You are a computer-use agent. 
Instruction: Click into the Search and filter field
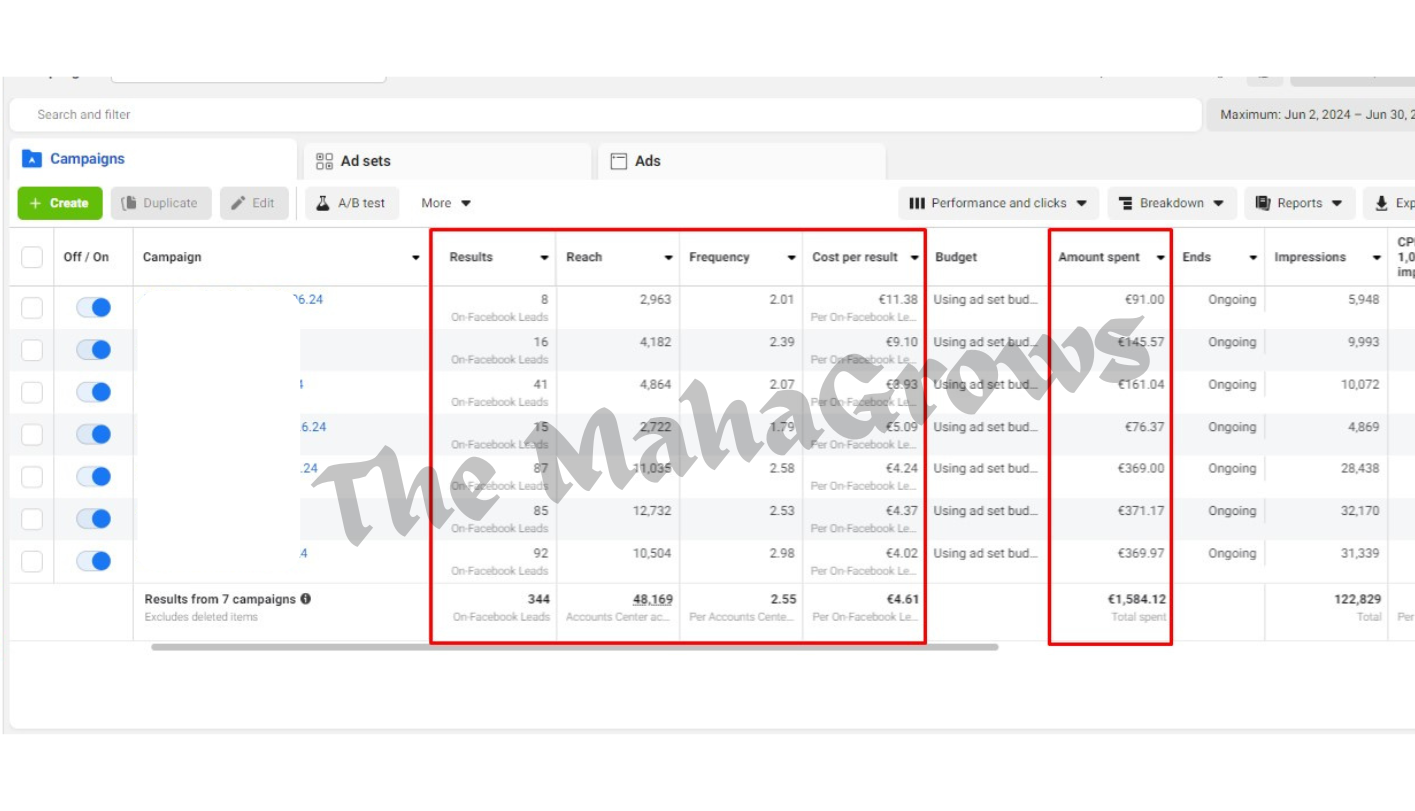point(600,115)
